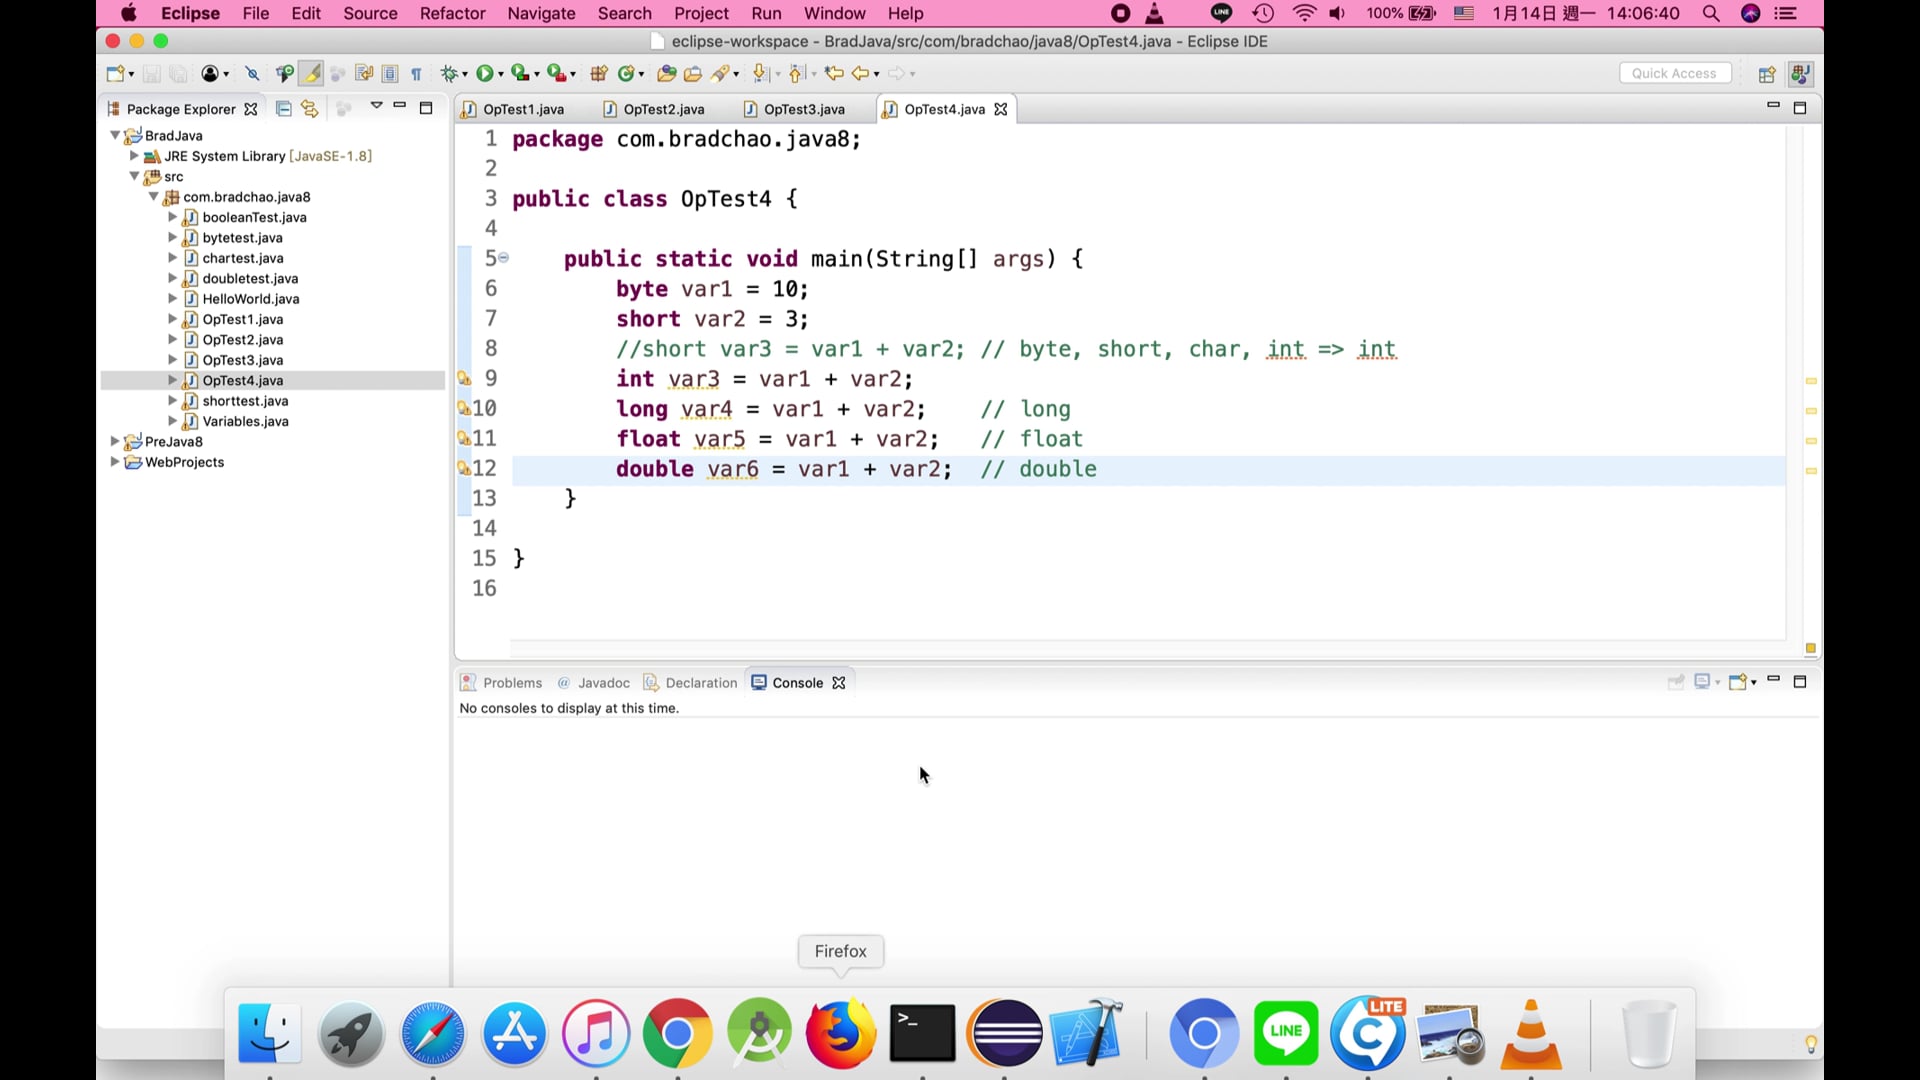The image size is (1920, 1080).
Task: Maximize the Console view
Action: 1801,681
